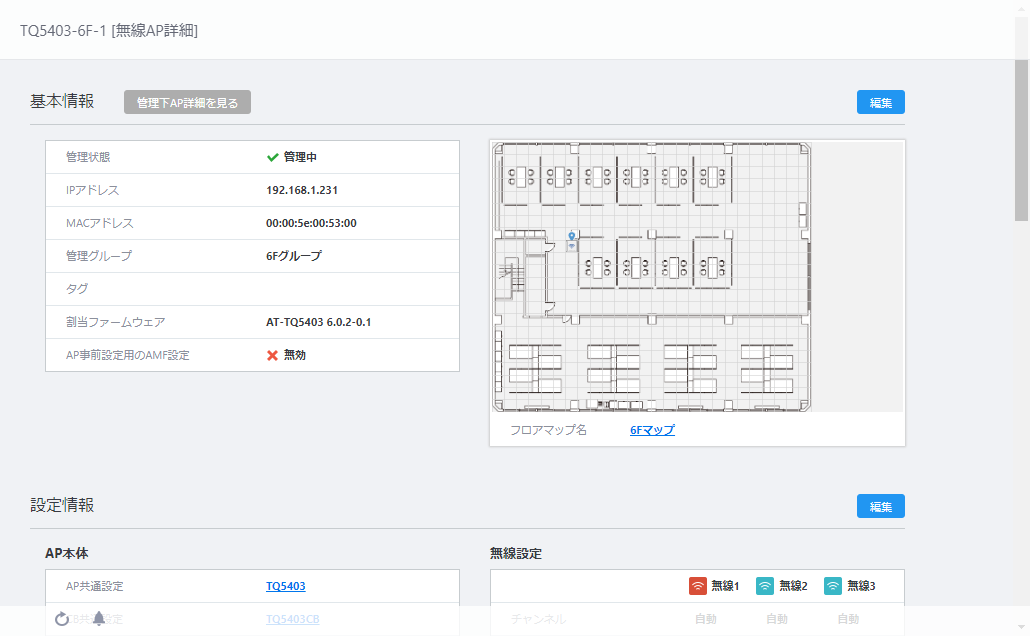Open the TQ5403CB settings link

tap(292, 619)
